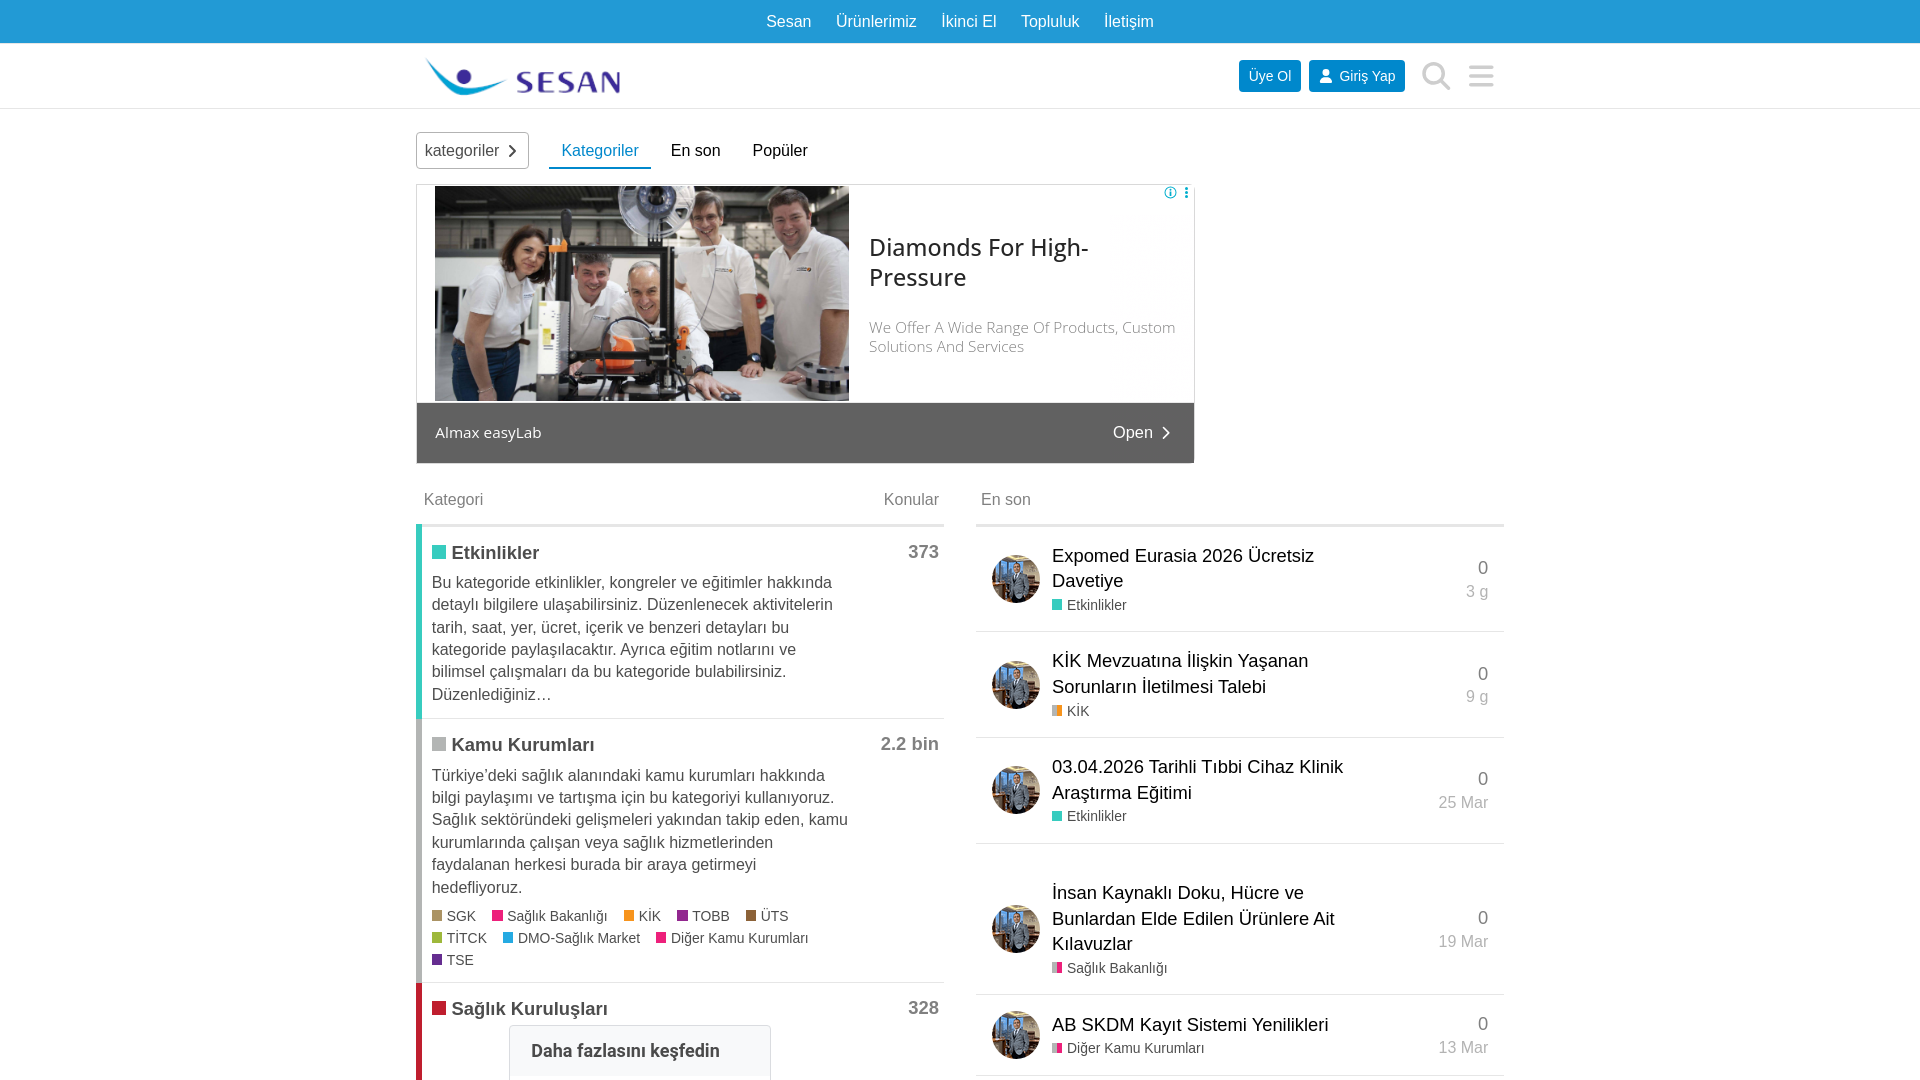Image resolution: width=1920 pixels, height=1080 pixels.
Task: Open the ad options dots icon
Action: (1186, 193)
